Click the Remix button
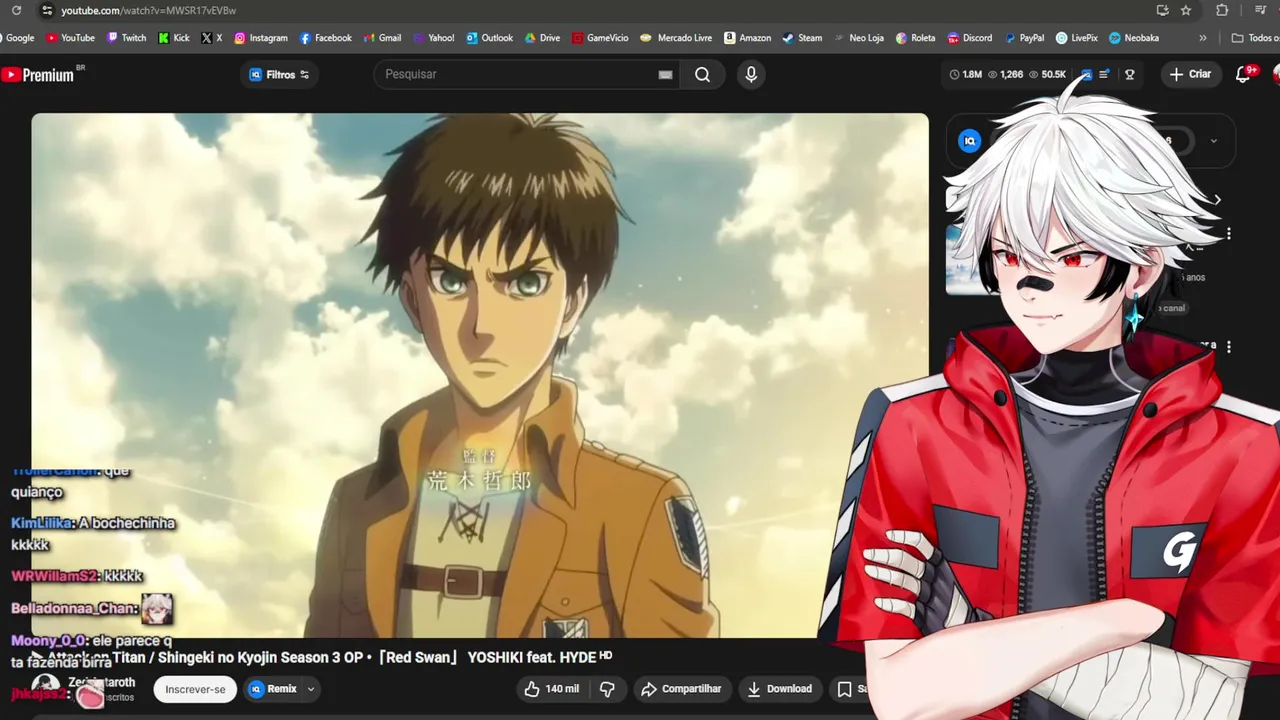1280x720 pixels. (x=273, y=689)
